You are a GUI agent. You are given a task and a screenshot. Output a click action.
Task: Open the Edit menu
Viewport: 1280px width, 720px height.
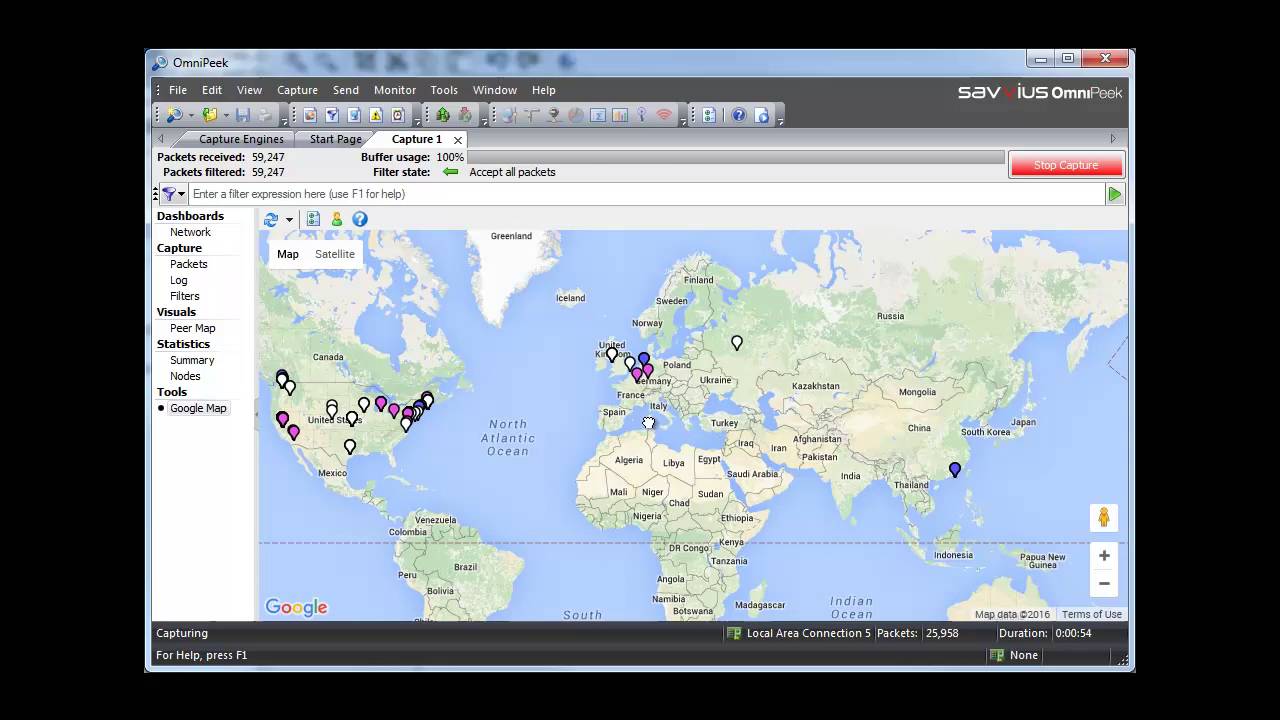212,90
